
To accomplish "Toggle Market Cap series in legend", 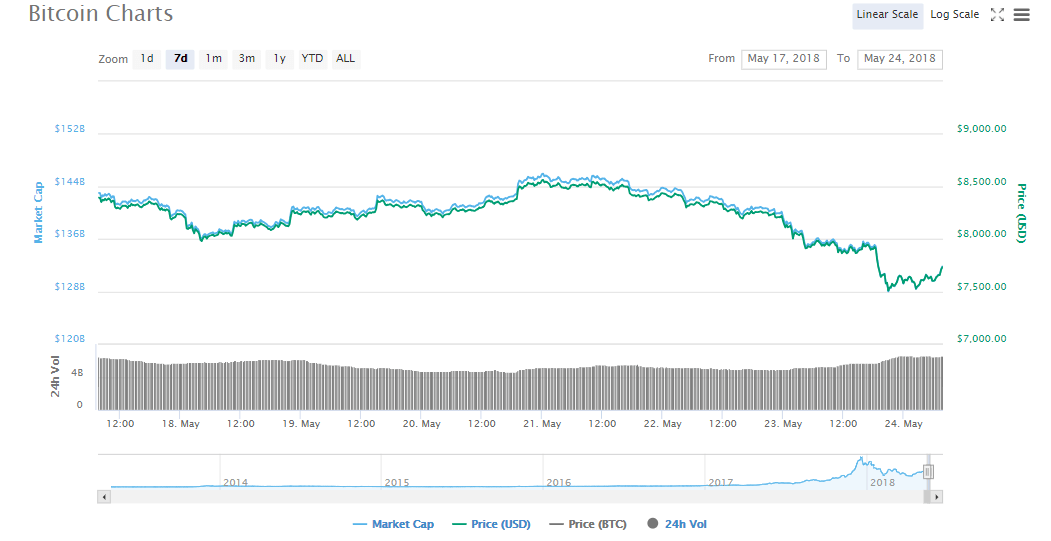I will click(393, 524).
